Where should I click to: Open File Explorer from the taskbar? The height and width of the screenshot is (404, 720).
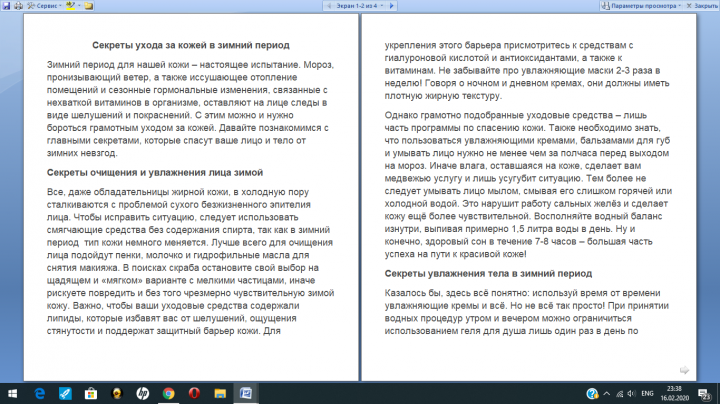tap(220, 393)
